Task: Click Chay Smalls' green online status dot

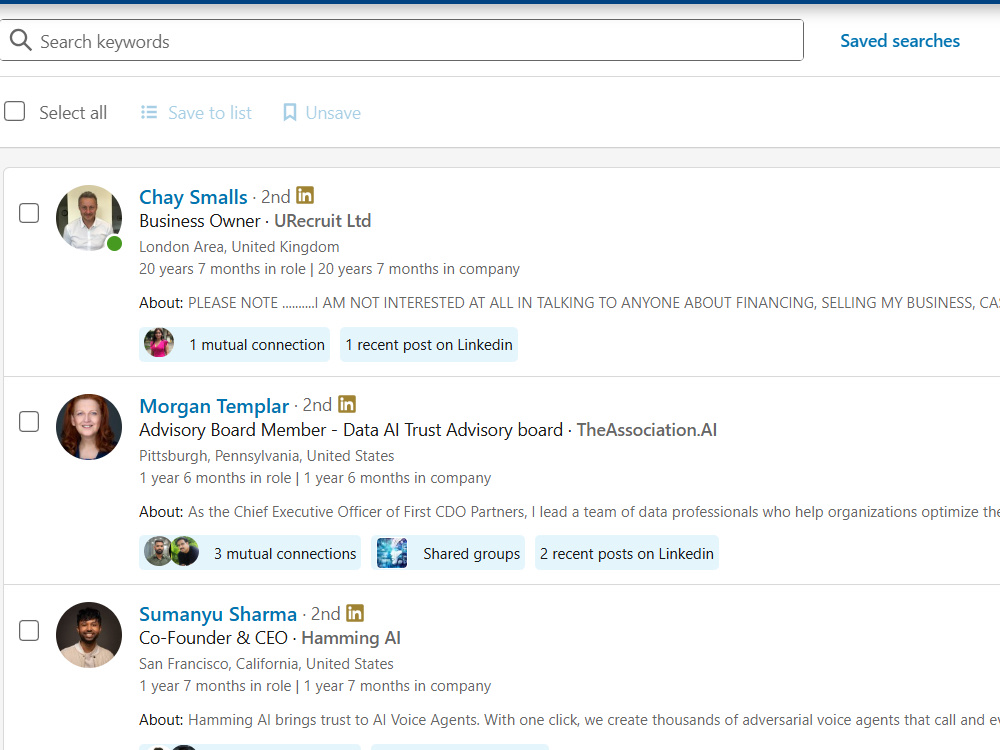Action: coord(114,244)
